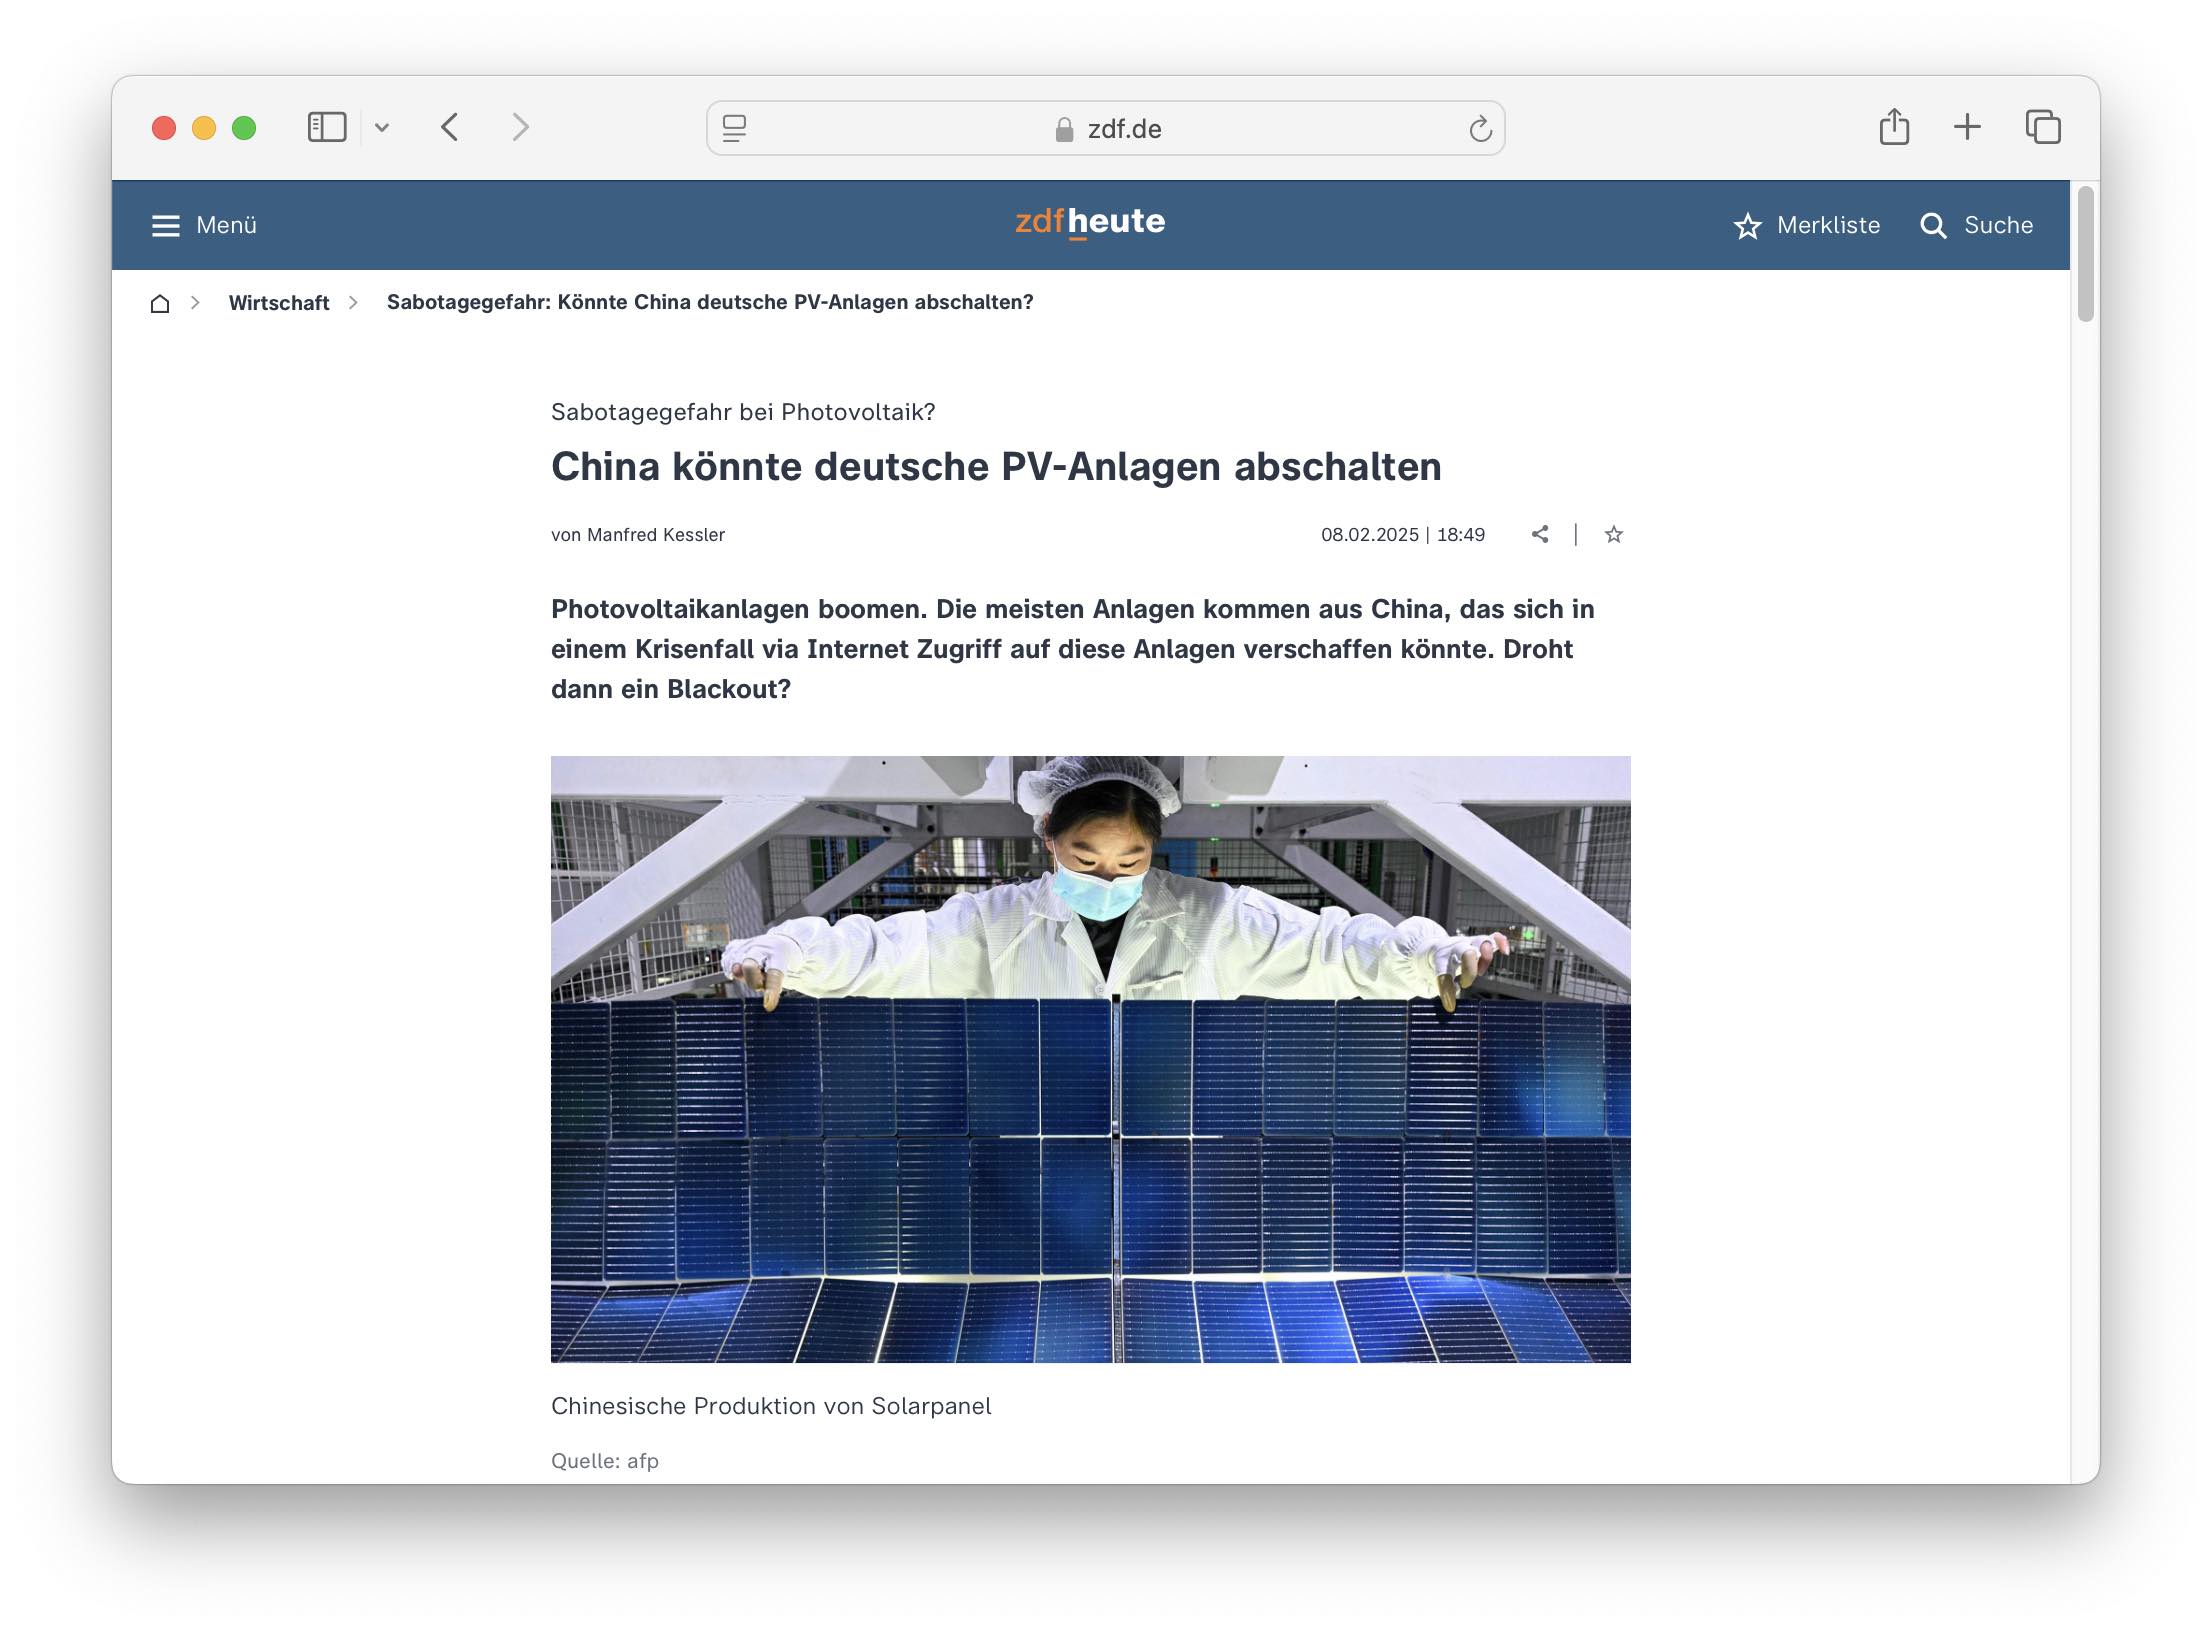The width and height of the screenshot is (2212, 1632).
Task: Open the Merkliste star in header
Action: pyautogui.click(x=1747, y=226)
